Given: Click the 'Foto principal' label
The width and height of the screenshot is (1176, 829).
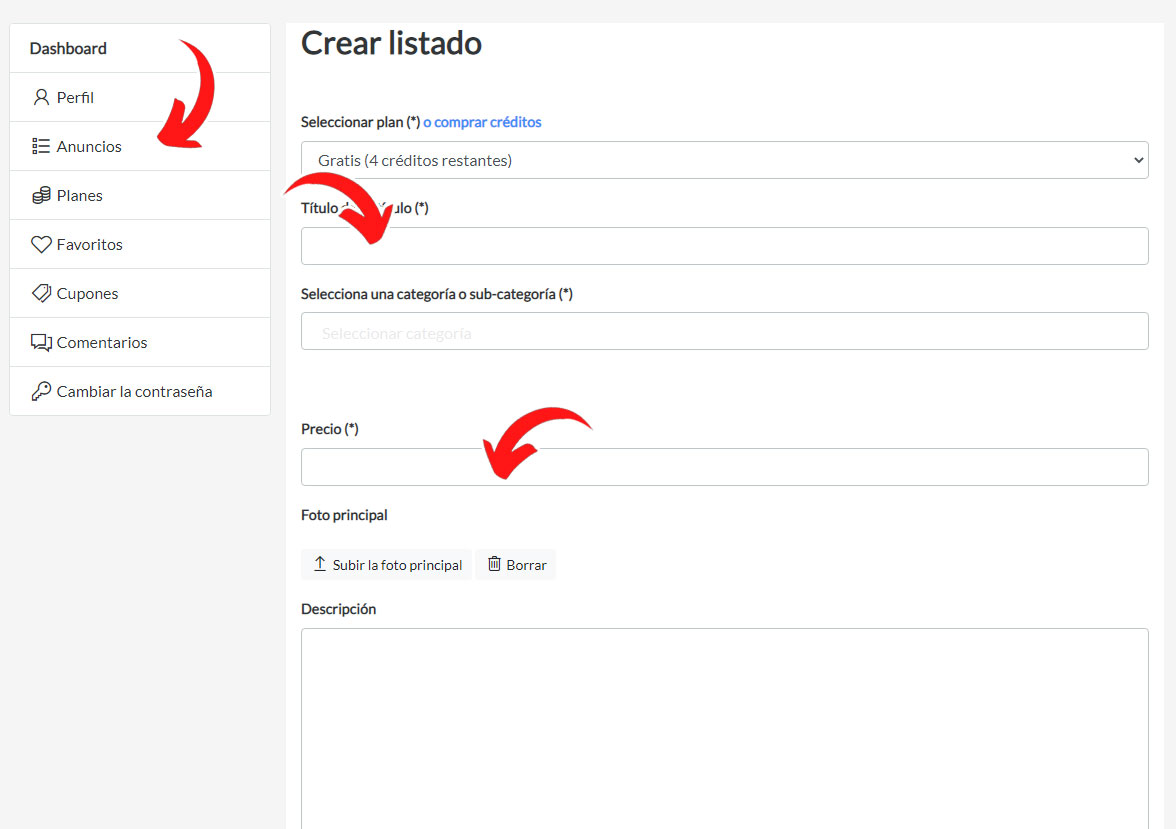Looking at the screenshot, I should 344,515.
